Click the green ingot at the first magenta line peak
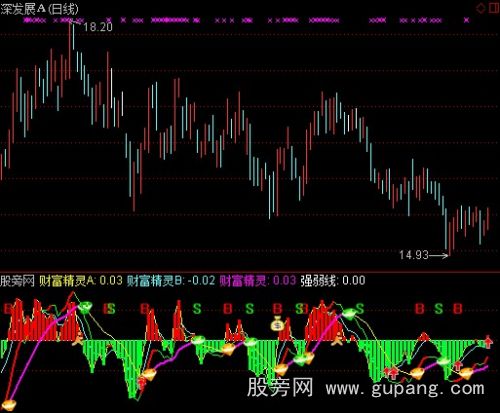This screenshot has width=500, height=413. pyautogui.click(x=86, y=307)
